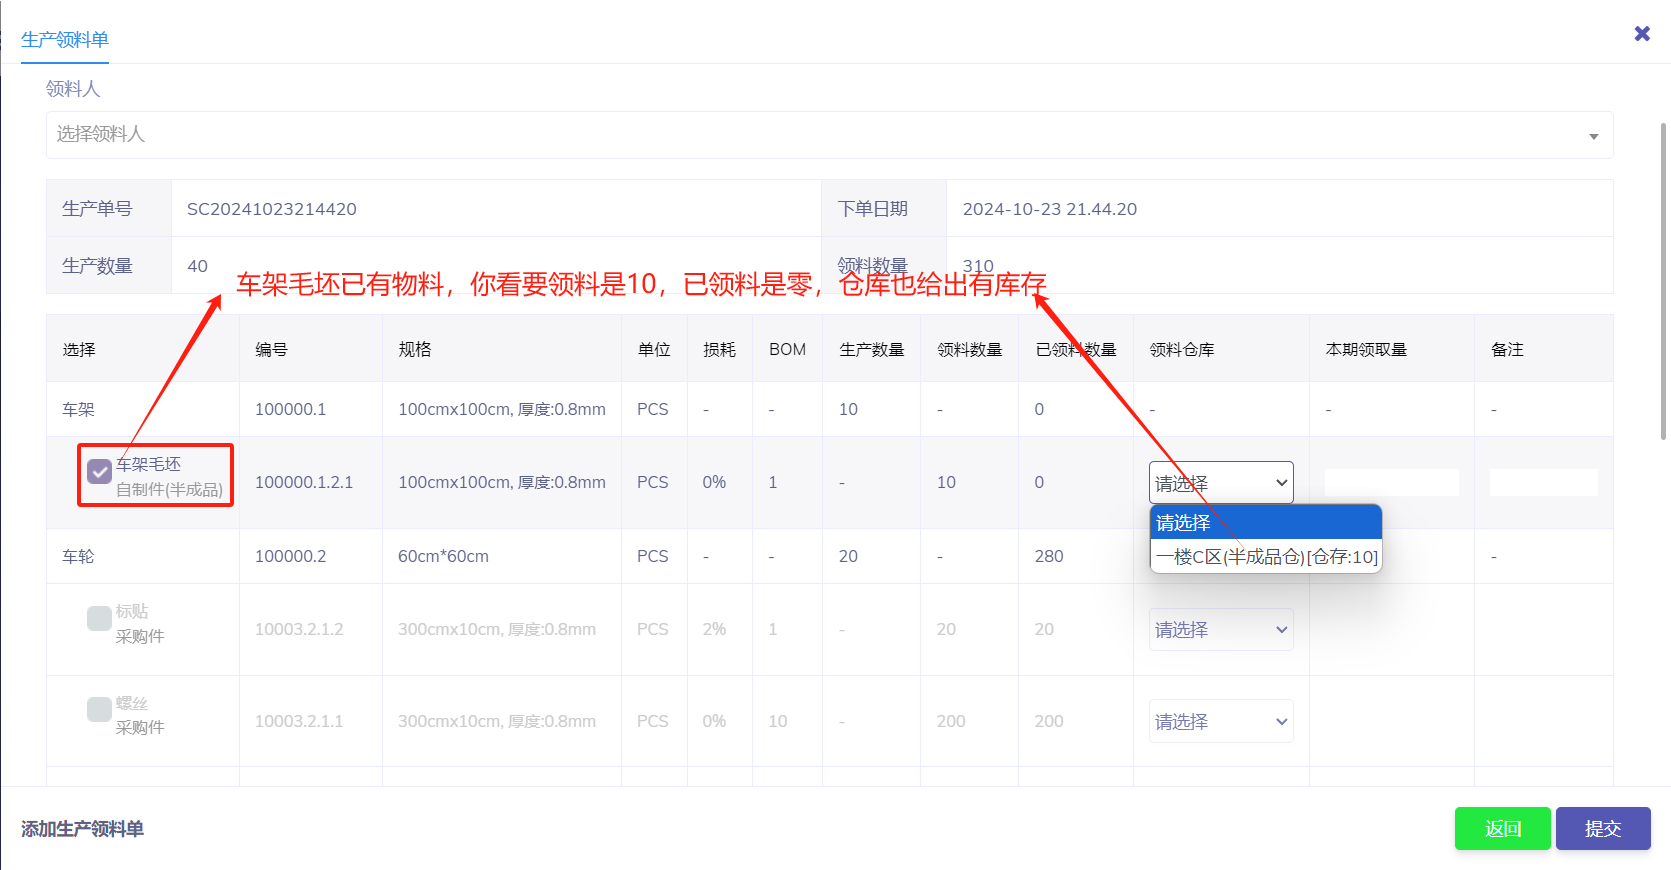The image size is (1671, 870).
Task: Toggle the 螺丝 采购件 checkbox
Action: coord(99,709)
